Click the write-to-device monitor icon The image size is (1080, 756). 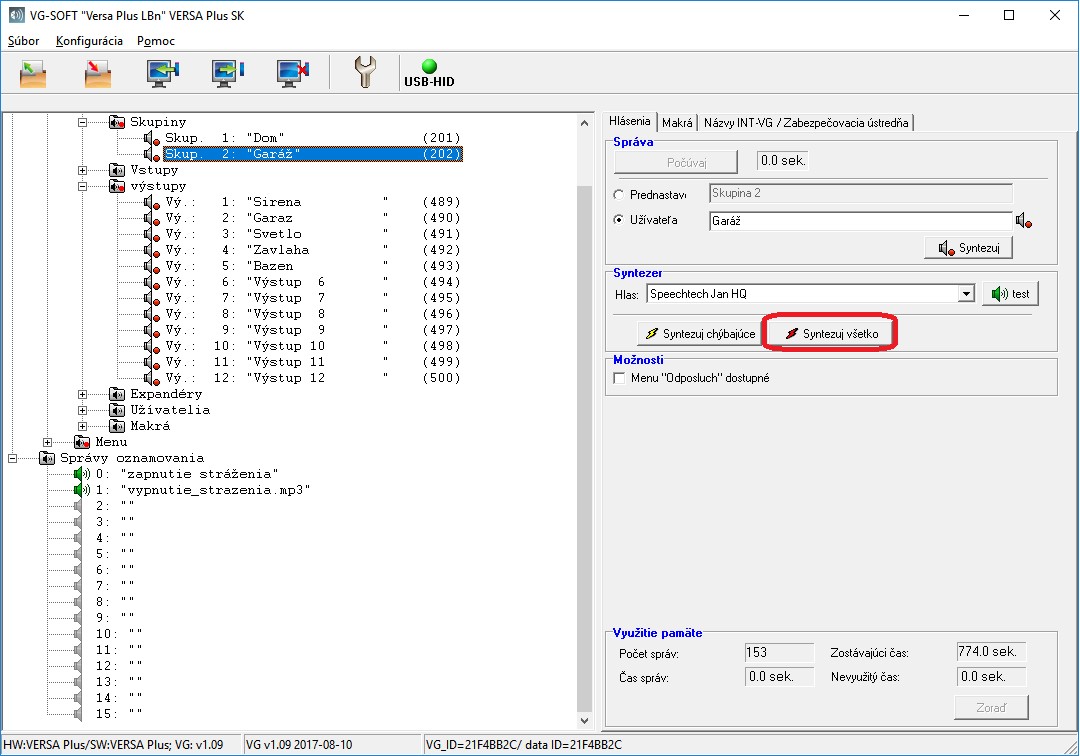tap(227, 73)
